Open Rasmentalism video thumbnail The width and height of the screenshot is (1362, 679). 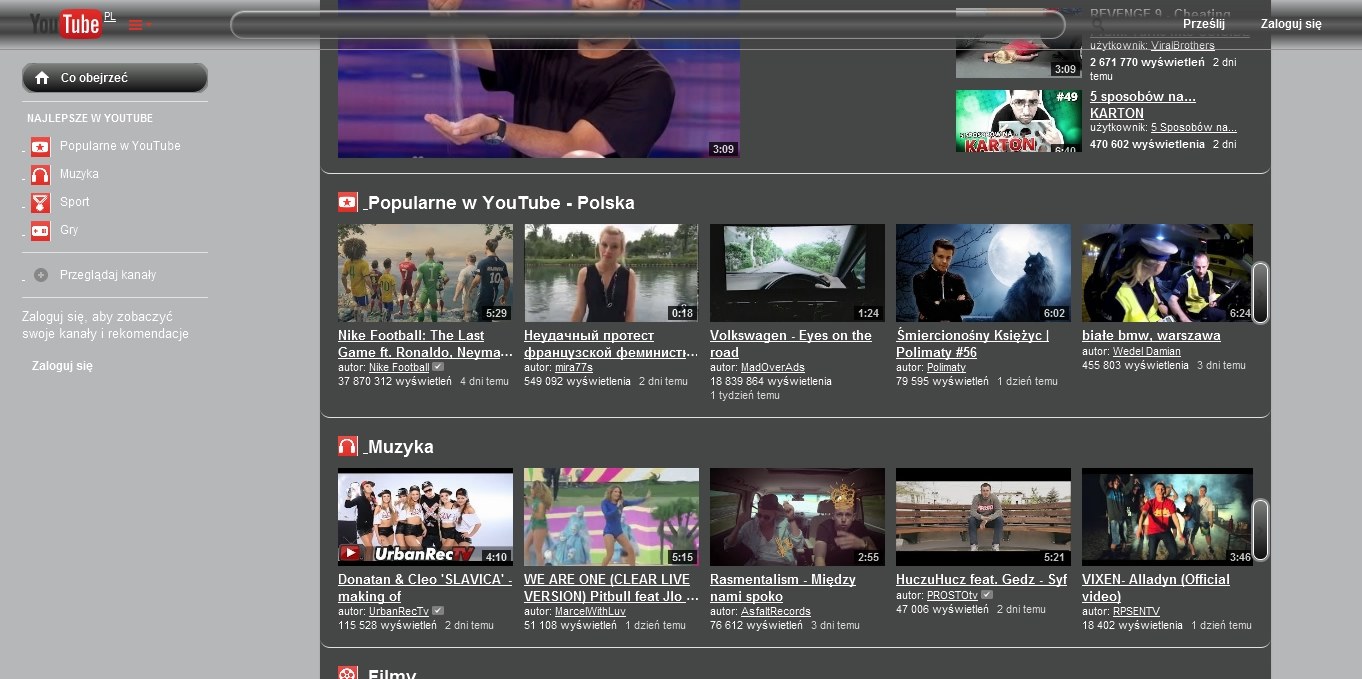(x=797, y=517)
